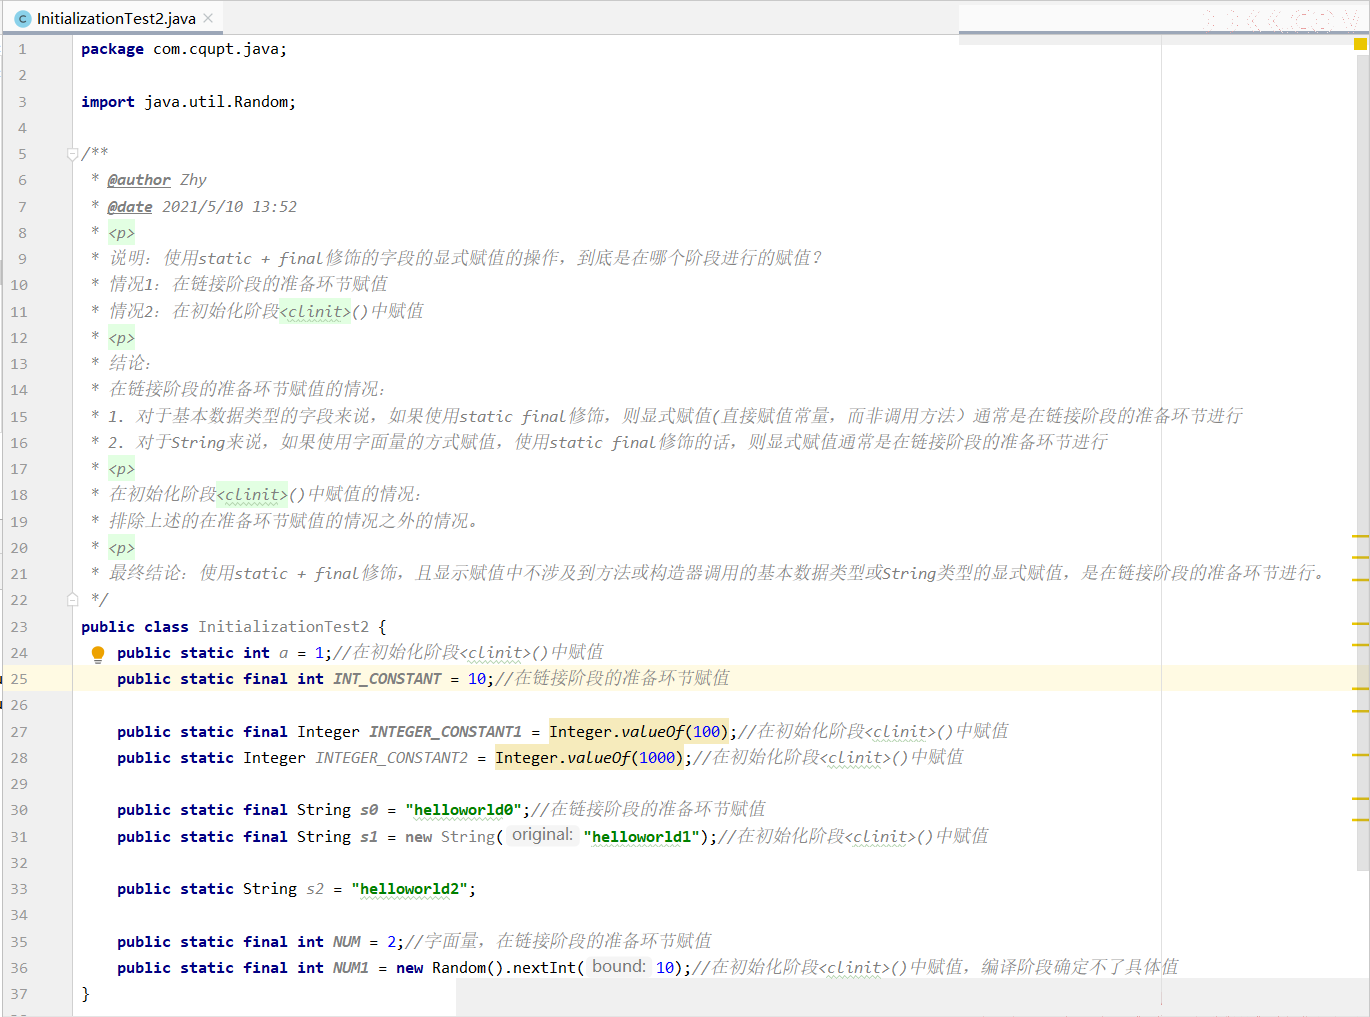Click the <clinit> text on comment line 18
Viewport: 1370px width, 1017px height.
coord(252,495)
